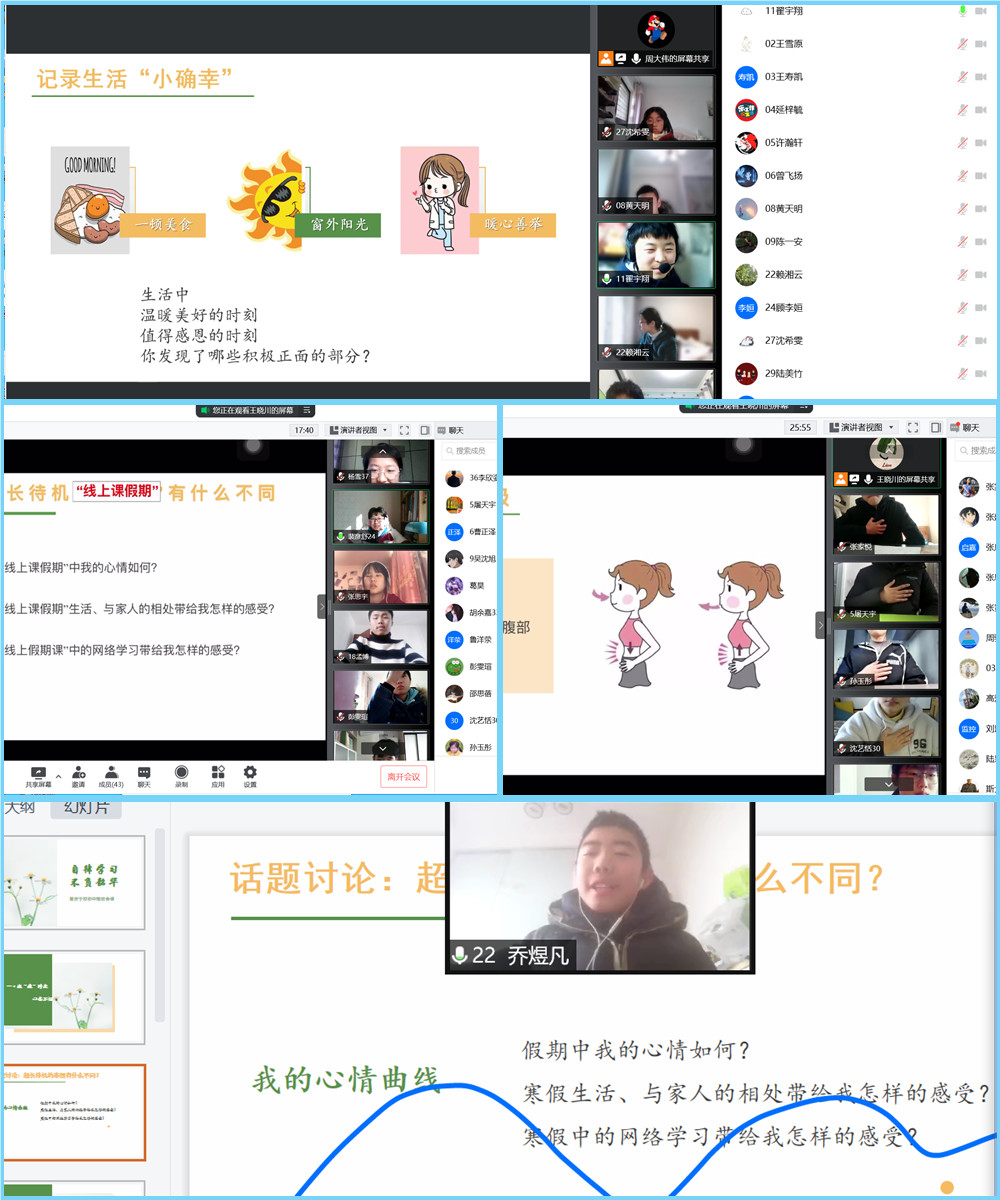Collapse video strip arrow in 17:40 window
Viewport: 1000px width, 1200px height.
pyautogui.click(x=322, y=606)
